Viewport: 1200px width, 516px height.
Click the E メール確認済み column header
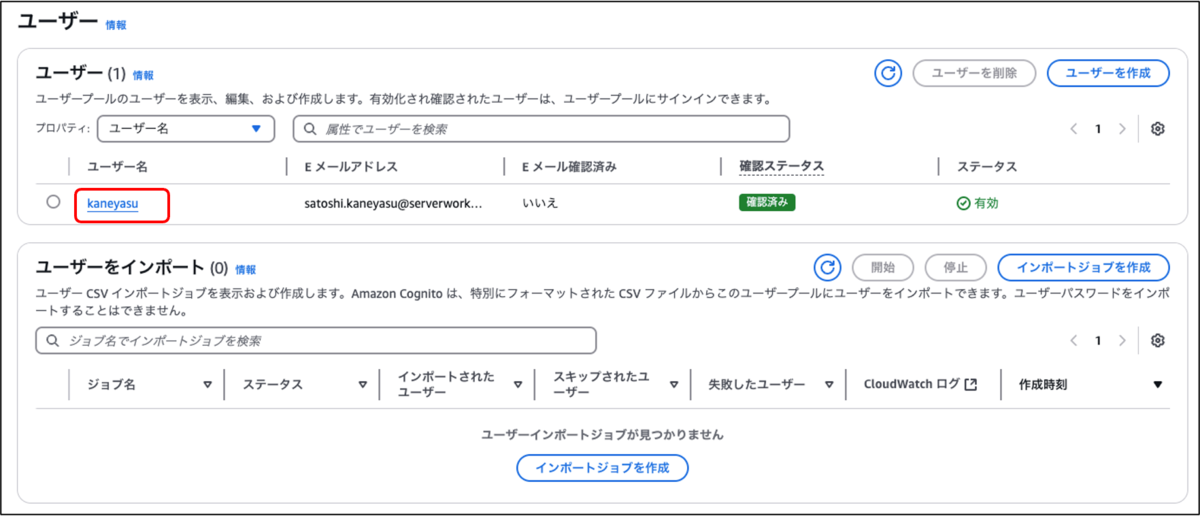point(569,166)
